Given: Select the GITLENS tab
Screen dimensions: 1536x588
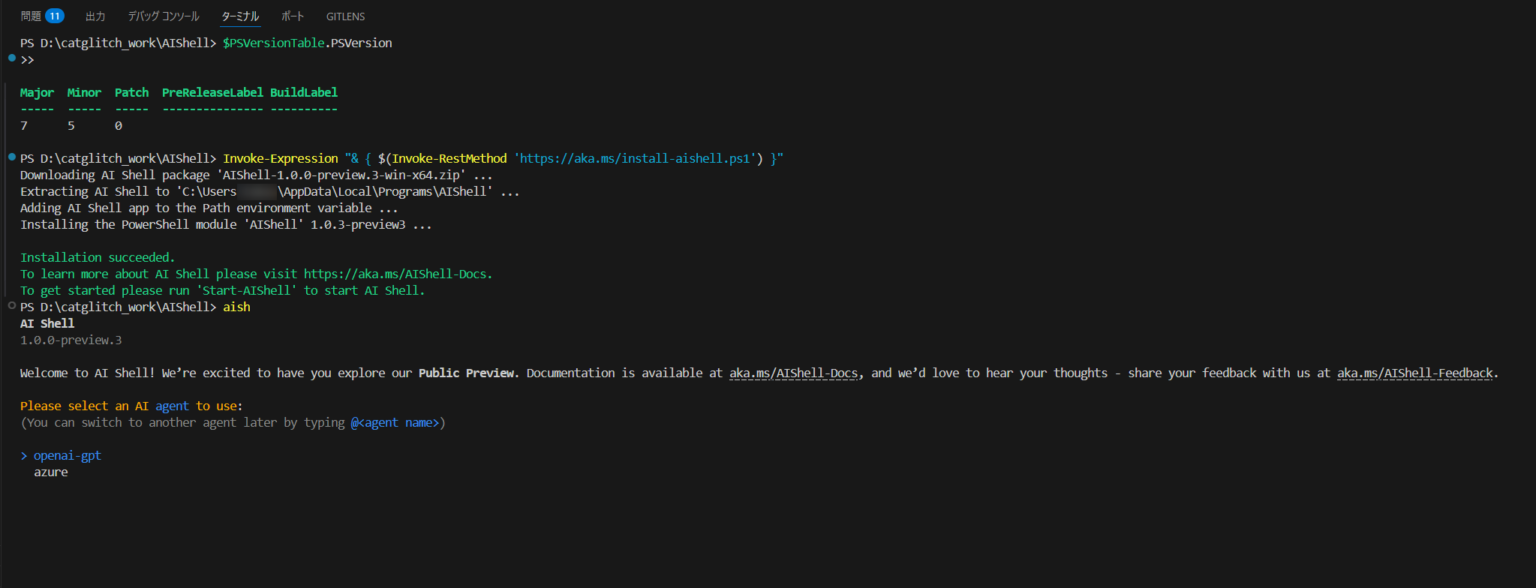Looking at the screenshot, I should (345, 16).
